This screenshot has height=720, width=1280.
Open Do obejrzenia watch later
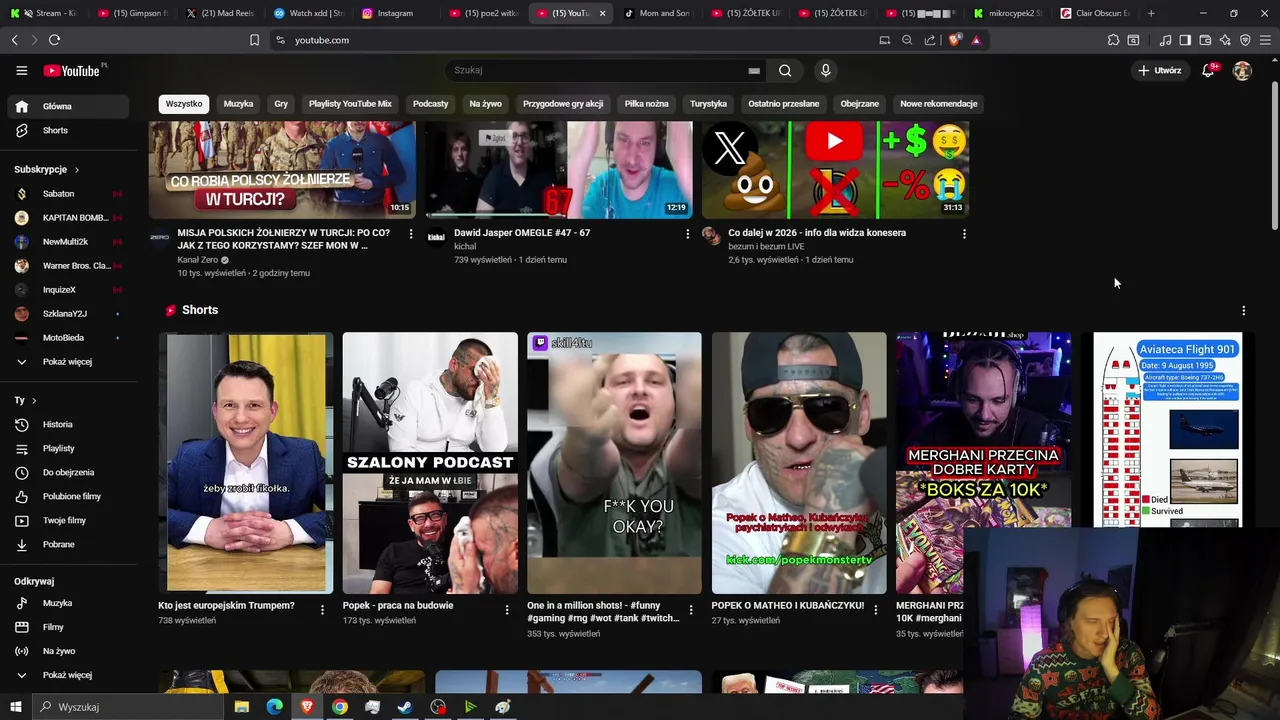[68, 472]
